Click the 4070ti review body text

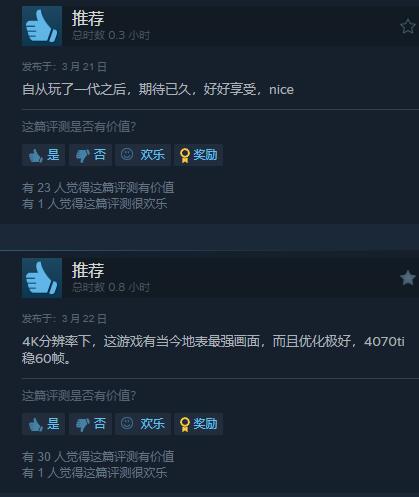[213, 350]
